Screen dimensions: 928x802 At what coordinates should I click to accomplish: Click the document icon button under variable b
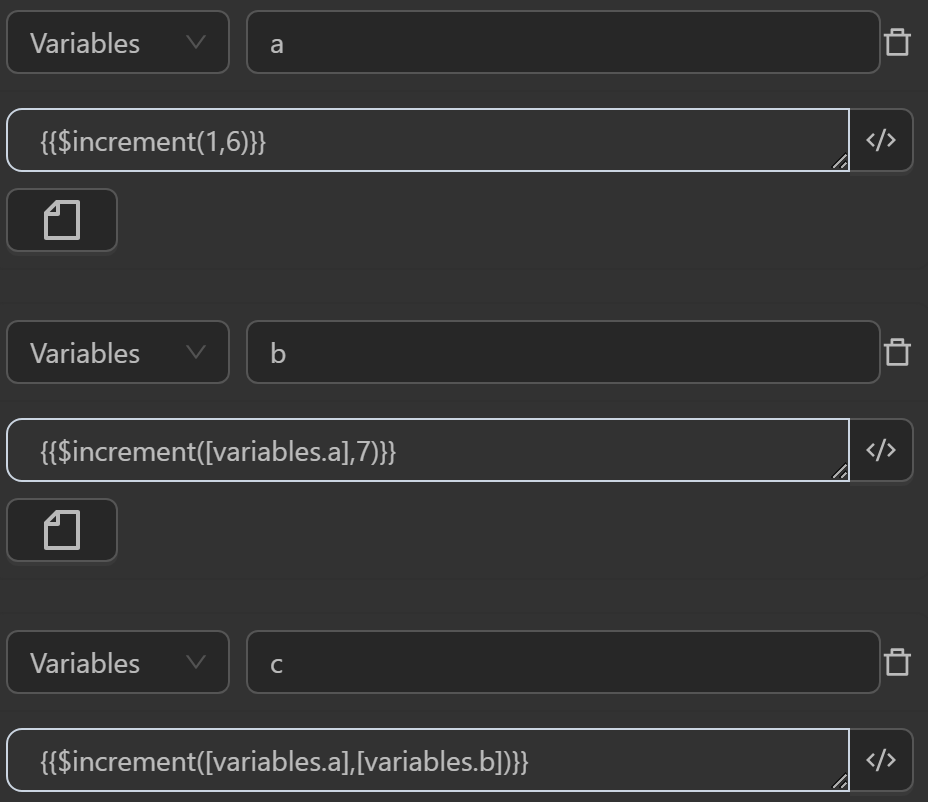point(62,530)
